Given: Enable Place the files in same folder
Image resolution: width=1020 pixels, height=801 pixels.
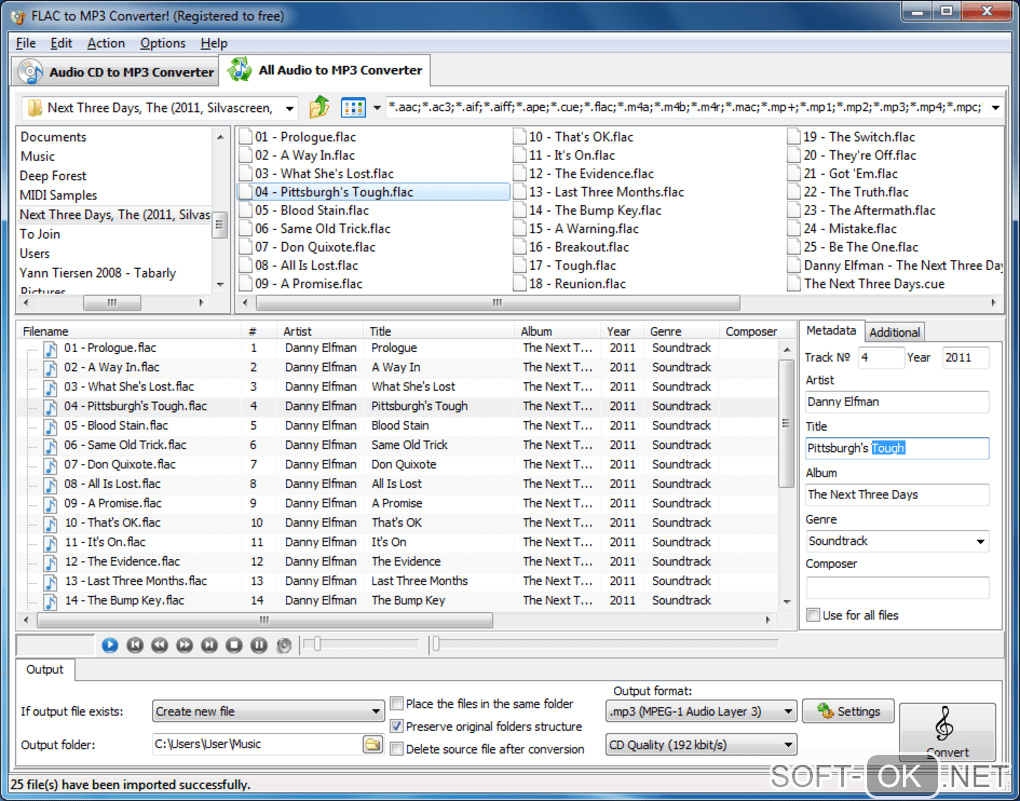Looking at the screenshot, I should tap(396, 703).
